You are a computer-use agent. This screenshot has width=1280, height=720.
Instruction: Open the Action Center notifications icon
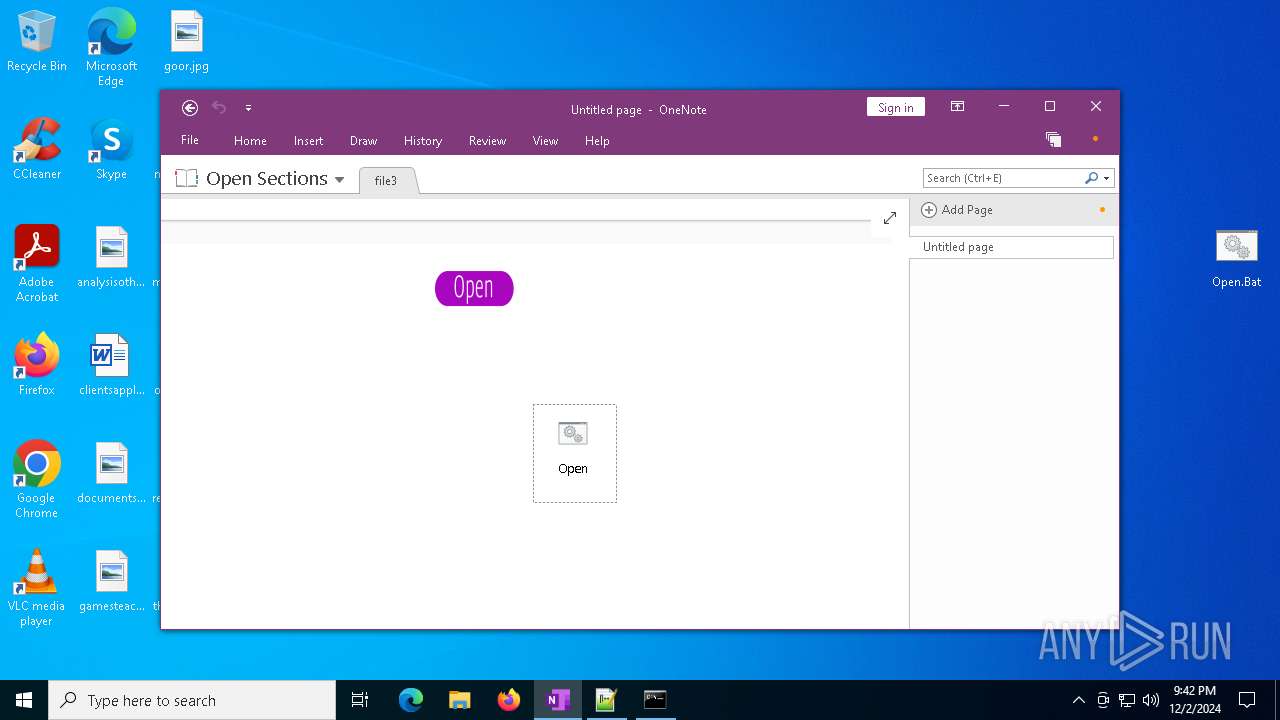click(1247, 700)
